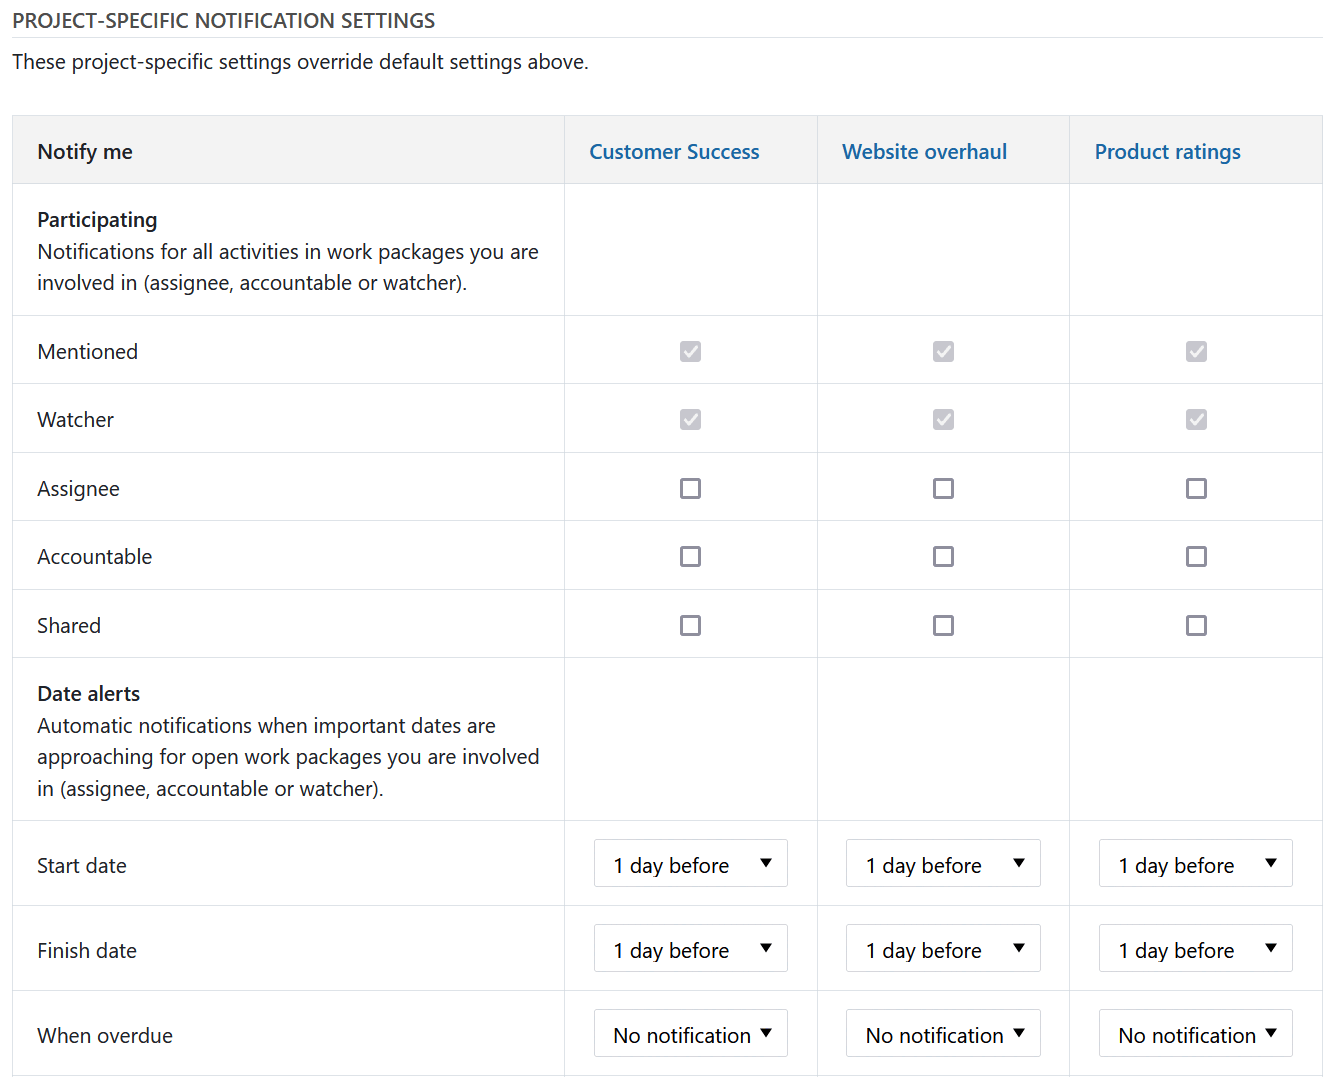The width and height of the screenshot is (1339, 1077).
Task: Check Accountable box for Customer Success
Action: pyautogui.click(x=690, y=556)
